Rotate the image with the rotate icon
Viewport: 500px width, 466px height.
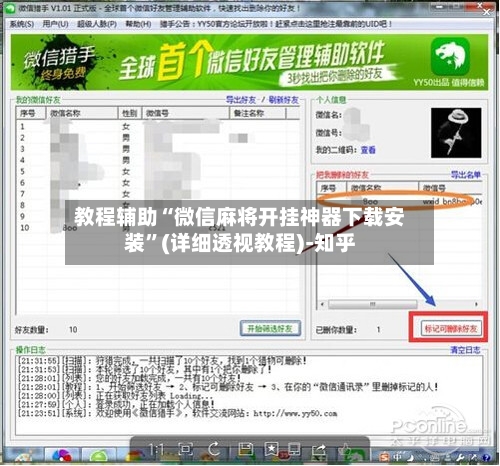(214, 449)
